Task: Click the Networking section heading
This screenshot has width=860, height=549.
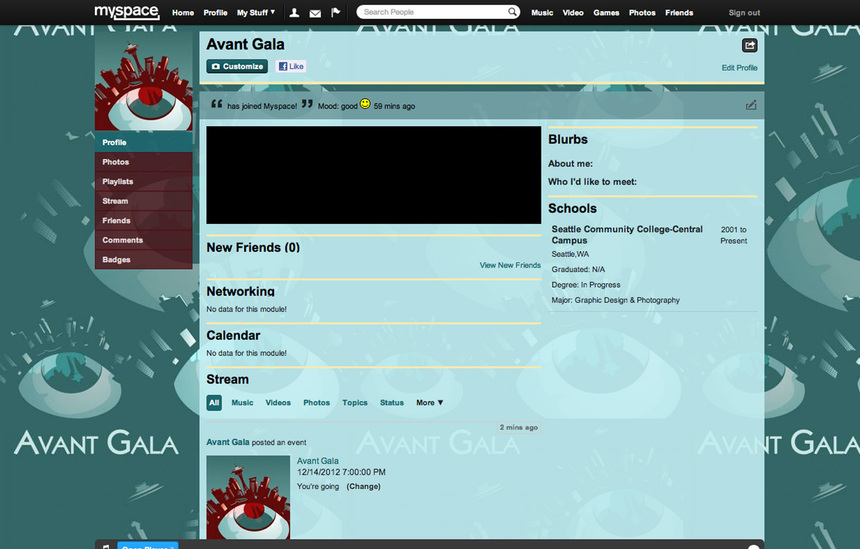Action: click(240, 291)
